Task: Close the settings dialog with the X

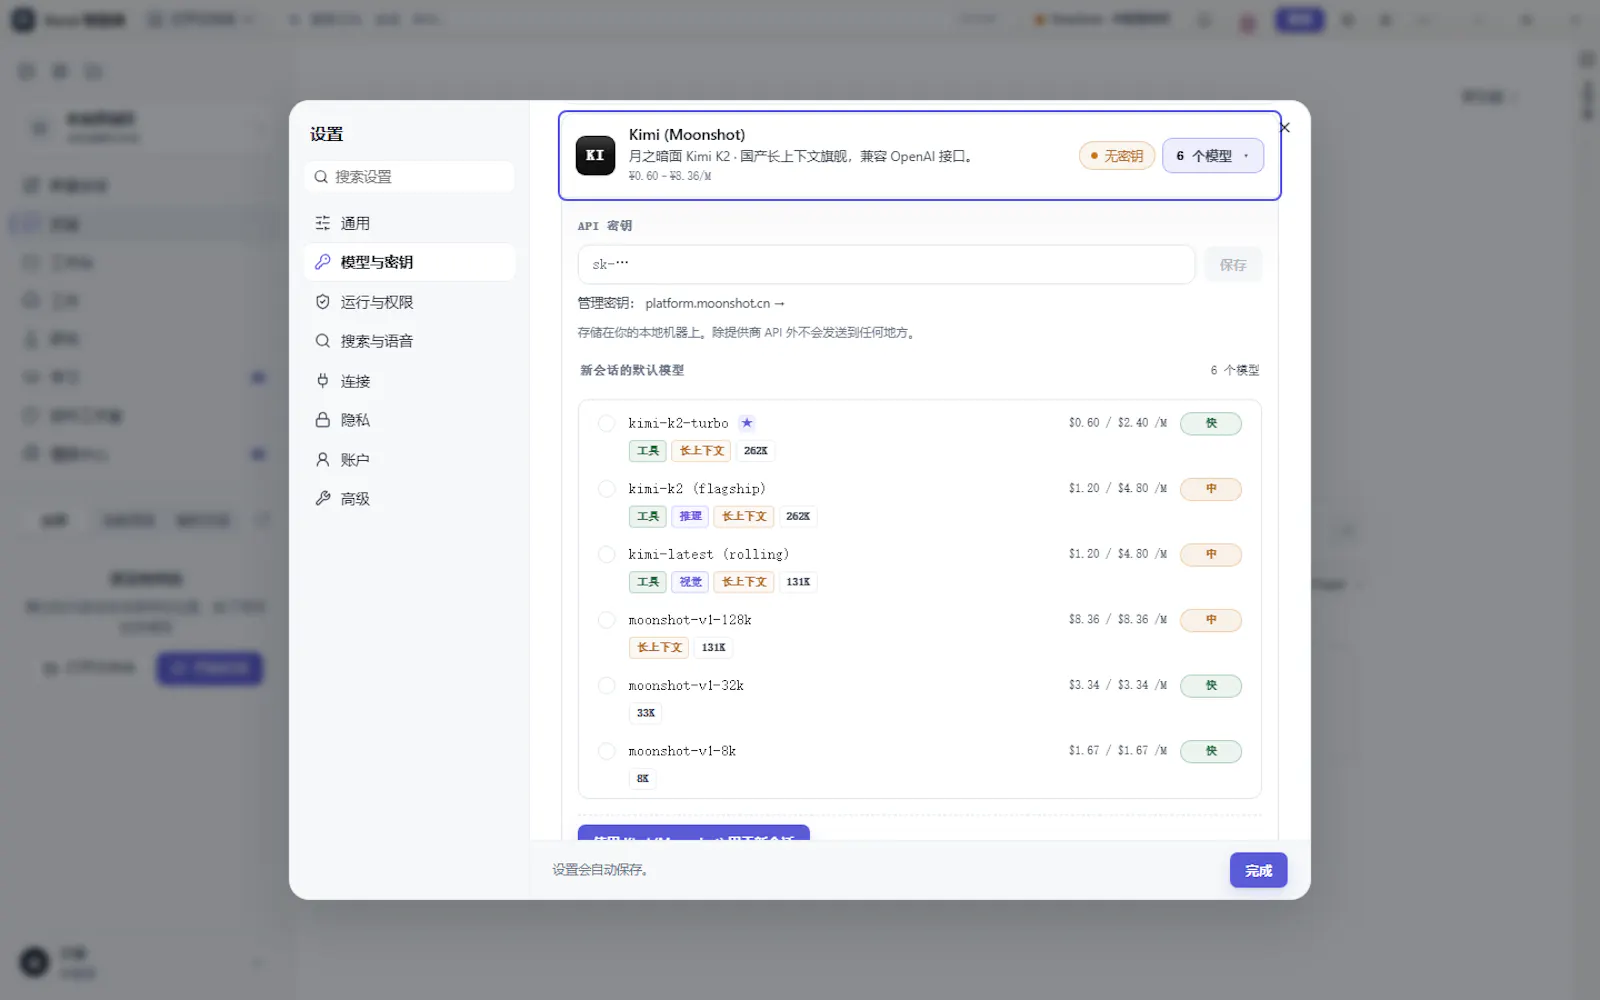Action: [x=1285, y=128]
